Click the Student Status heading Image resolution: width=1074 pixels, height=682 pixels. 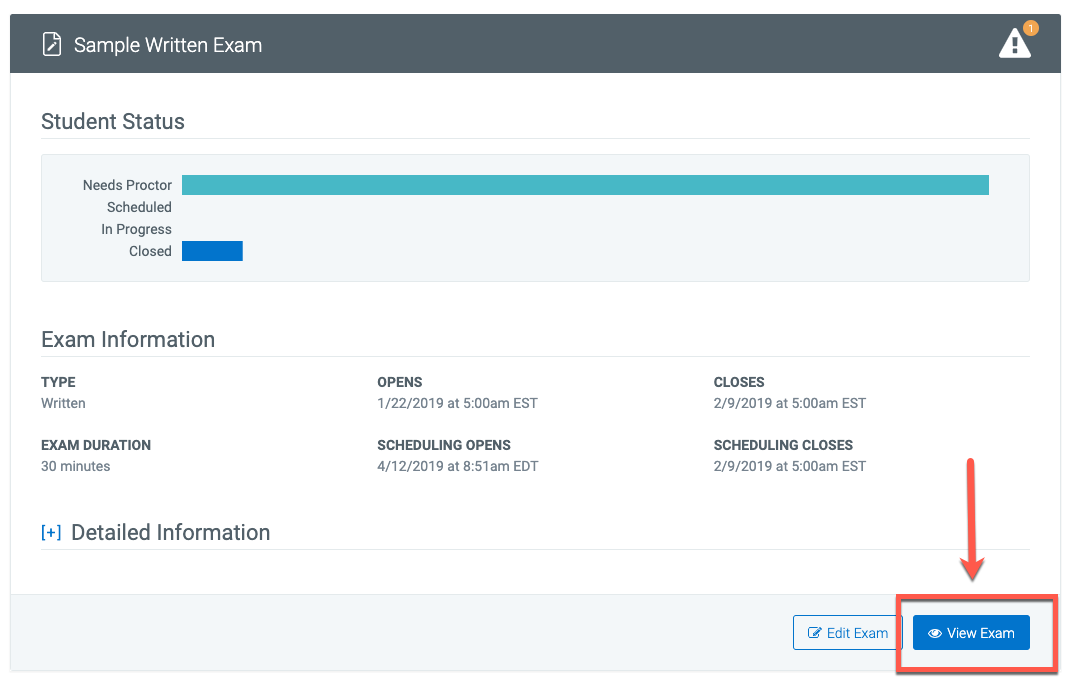click(113, 121)
